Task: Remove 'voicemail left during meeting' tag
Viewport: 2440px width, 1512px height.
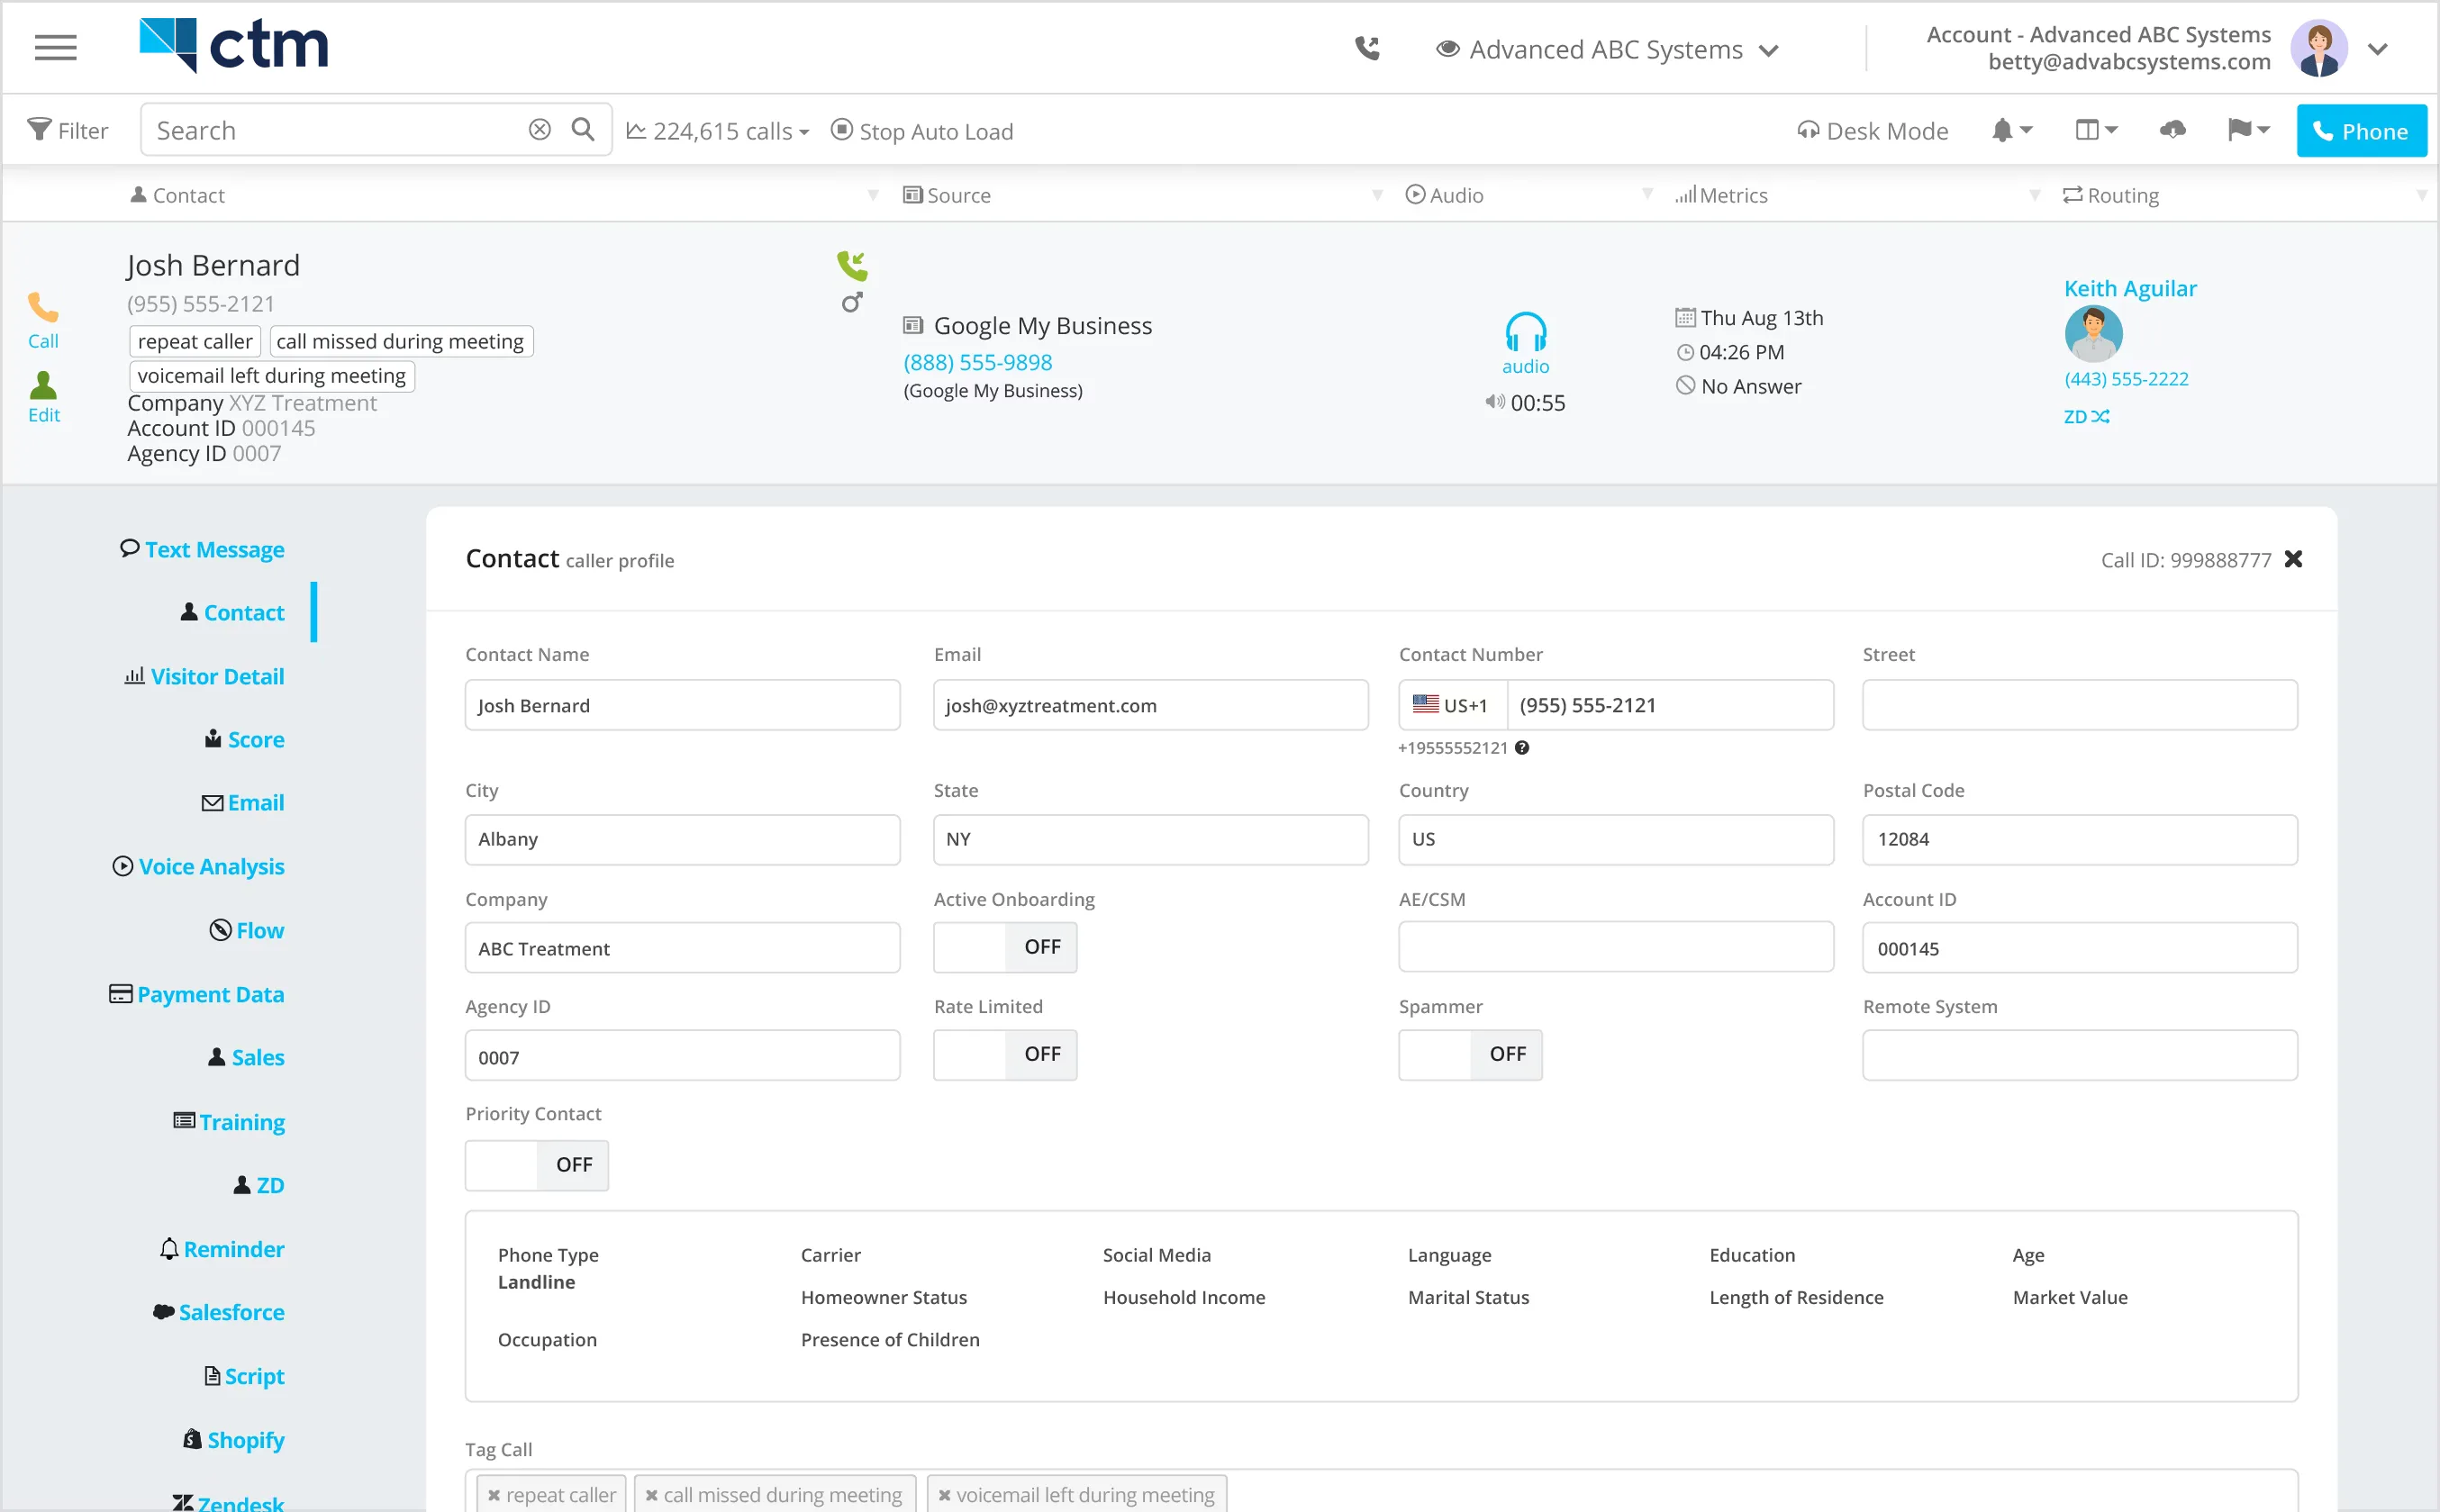Action: pos(944,1495)
